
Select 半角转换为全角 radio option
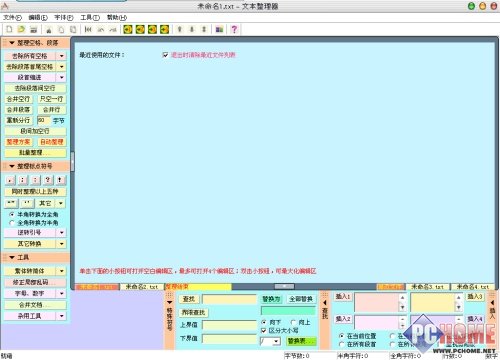click(x=12, y=214)
